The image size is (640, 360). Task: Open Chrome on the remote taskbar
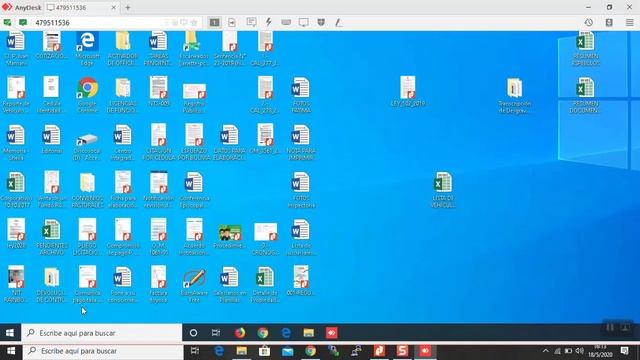pyautogui.click(x=263, y=333)
